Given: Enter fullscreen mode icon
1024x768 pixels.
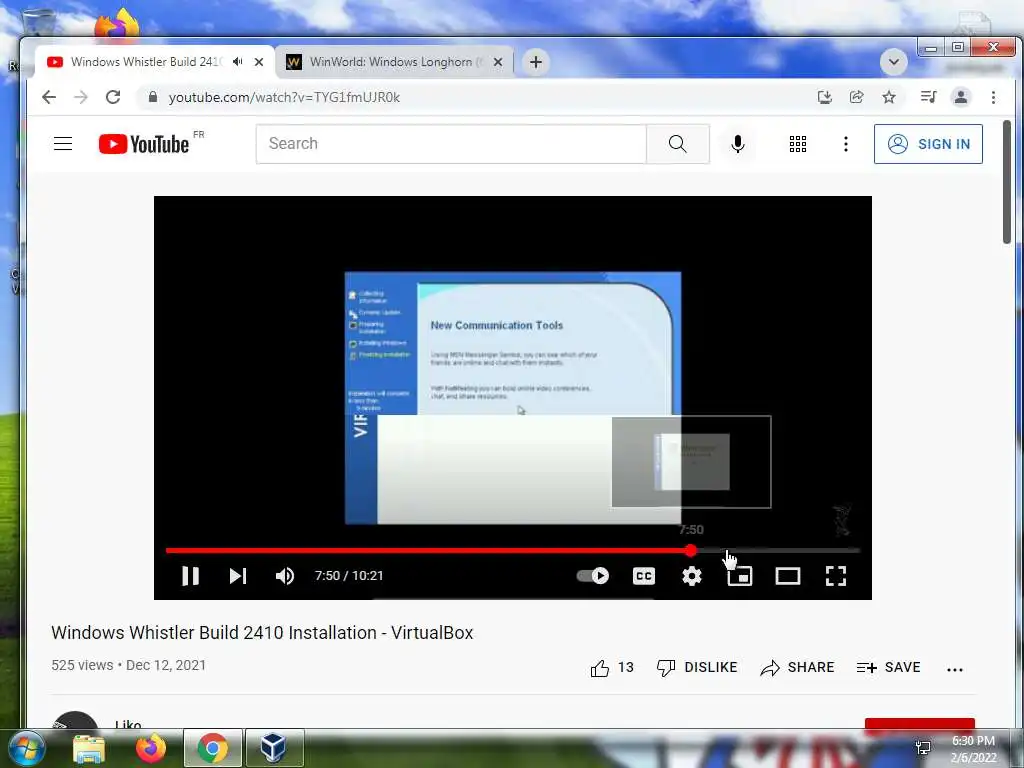Looking at the screenshot, I should click(836, 575).
